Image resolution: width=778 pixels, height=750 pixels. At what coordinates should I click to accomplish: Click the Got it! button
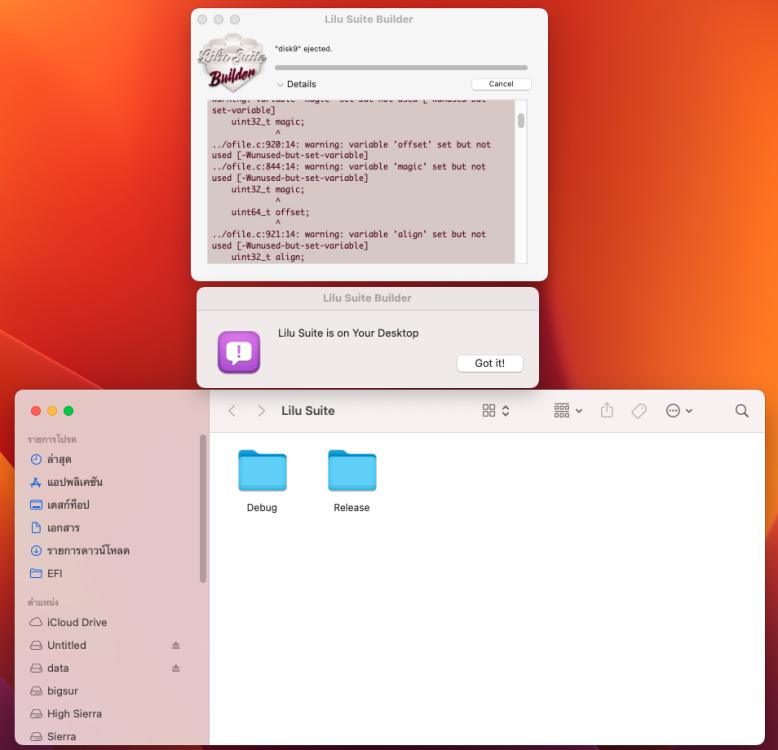click(490, 363)
